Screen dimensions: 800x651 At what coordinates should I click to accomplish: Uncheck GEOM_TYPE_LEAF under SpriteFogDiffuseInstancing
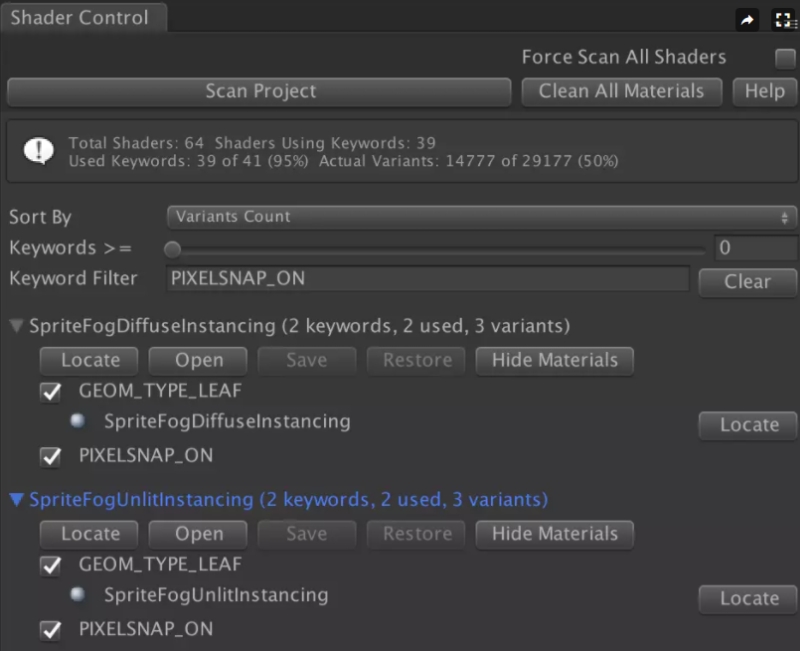click(51, 392)
